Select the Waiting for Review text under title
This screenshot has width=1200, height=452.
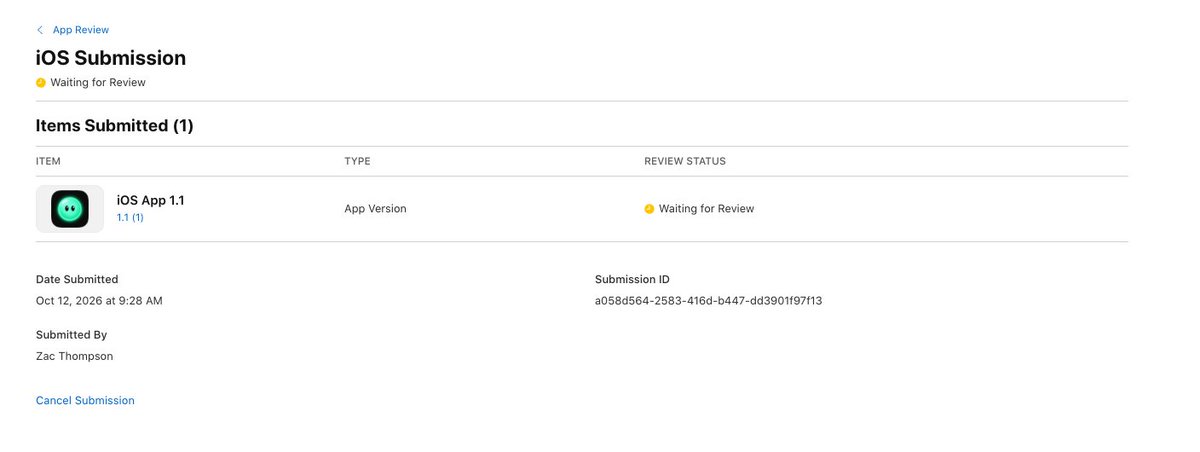pyautogui.click(x=98, y=82)
